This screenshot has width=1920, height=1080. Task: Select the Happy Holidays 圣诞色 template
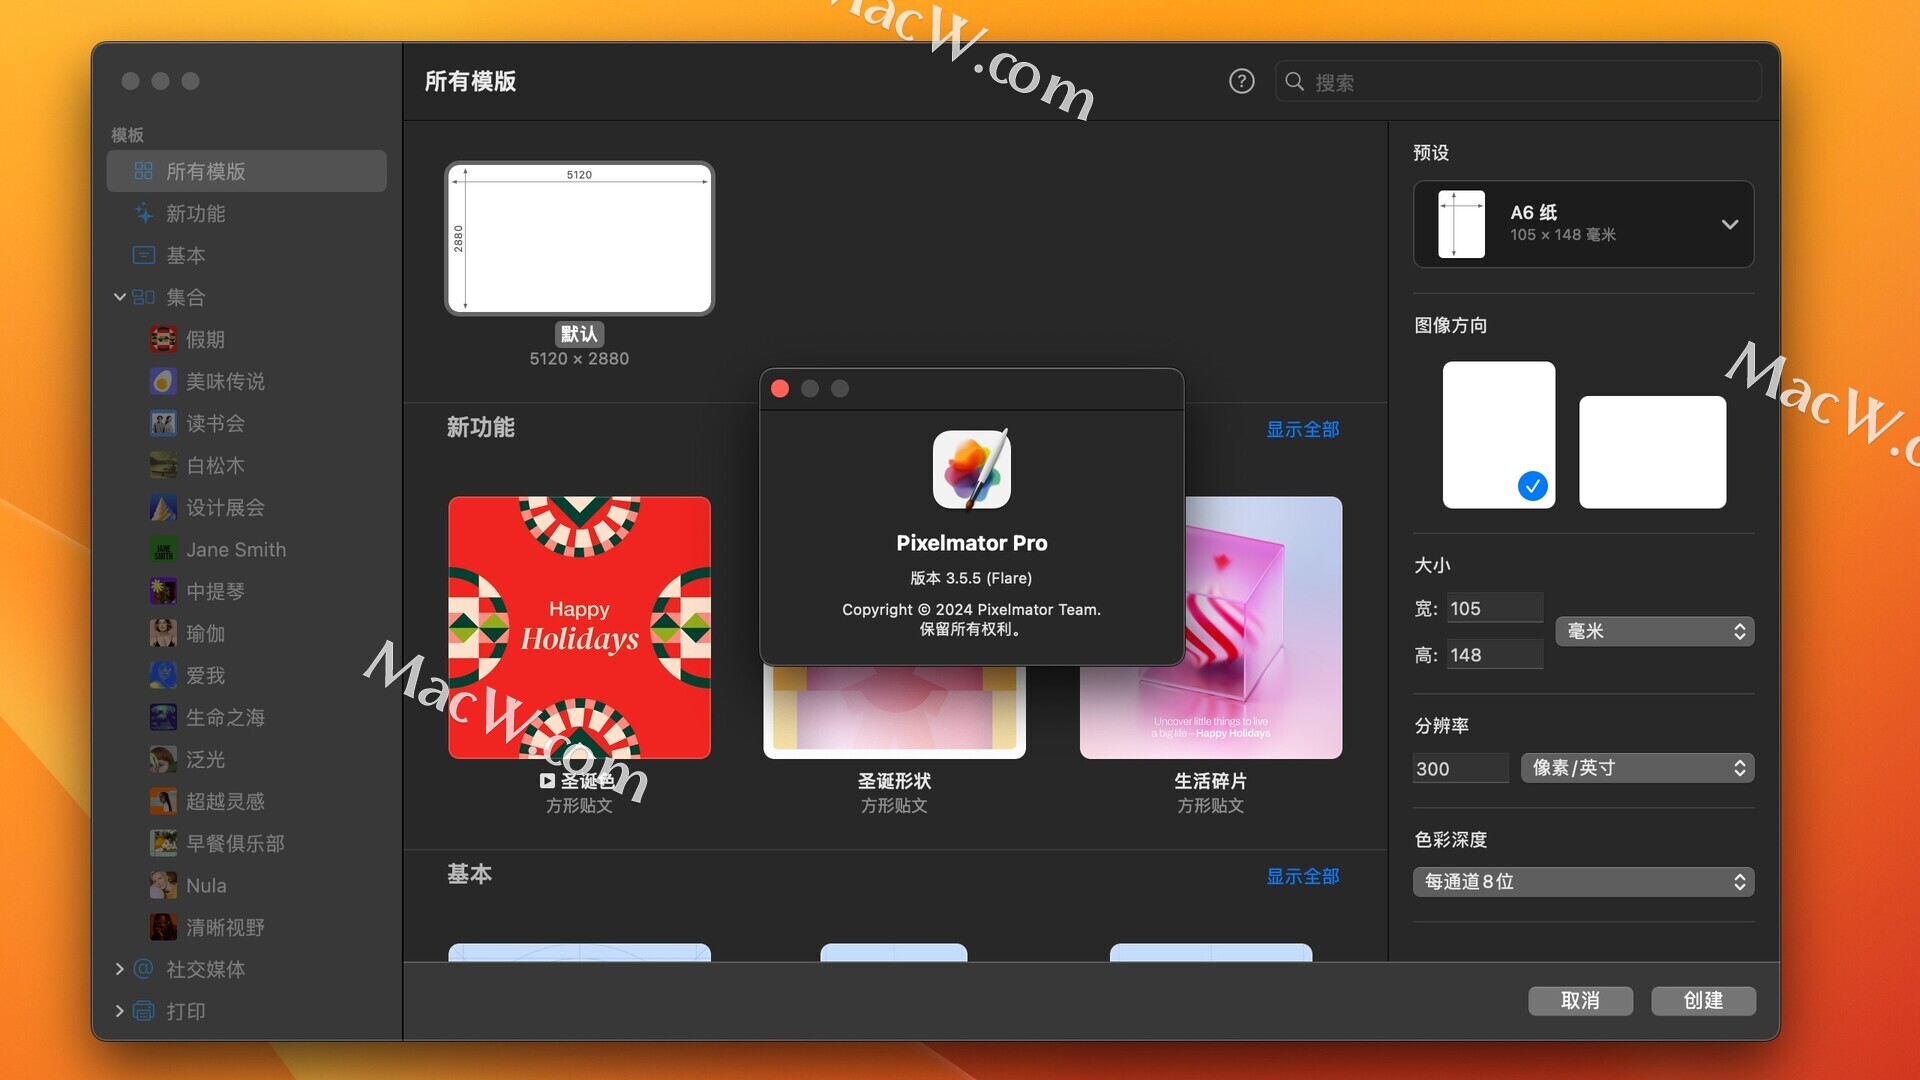click(579, 627)
